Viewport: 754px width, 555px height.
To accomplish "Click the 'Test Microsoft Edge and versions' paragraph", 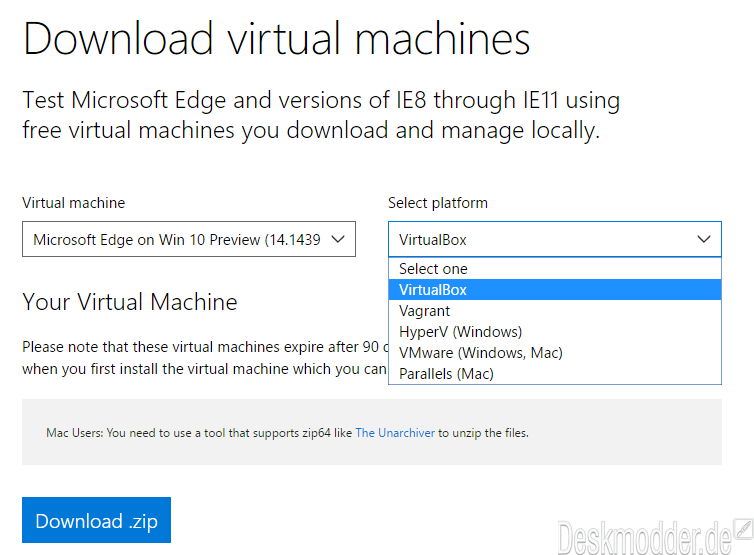I will coord(321,115).
